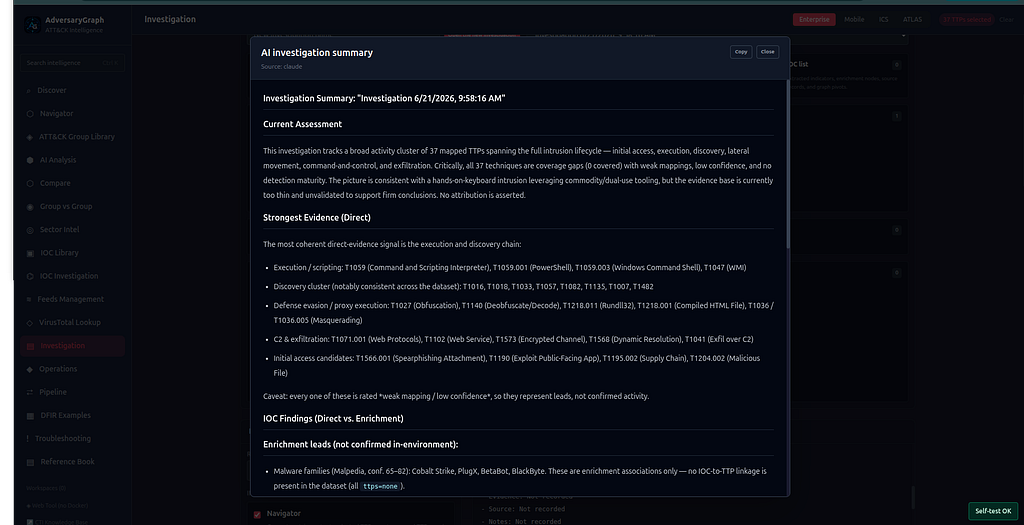
Task: Click the 'Execution / scripting' bullet line
Action: 510,268
